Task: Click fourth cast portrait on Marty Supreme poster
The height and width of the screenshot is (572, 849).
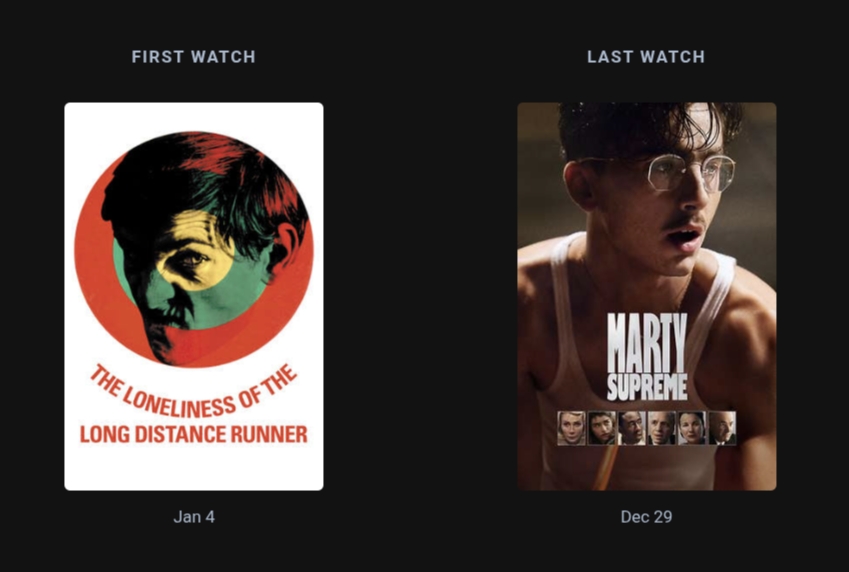Action: pyautogui.click(x=662, y=428)
